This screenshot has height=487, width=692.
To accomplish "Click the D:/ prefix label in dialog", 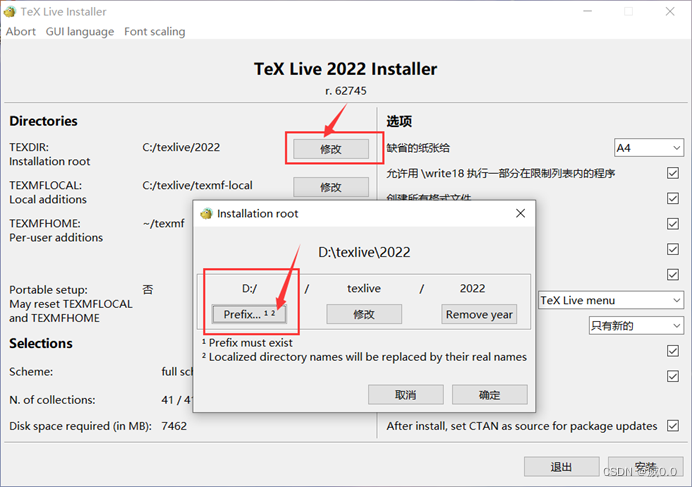I will coord(249,288).
